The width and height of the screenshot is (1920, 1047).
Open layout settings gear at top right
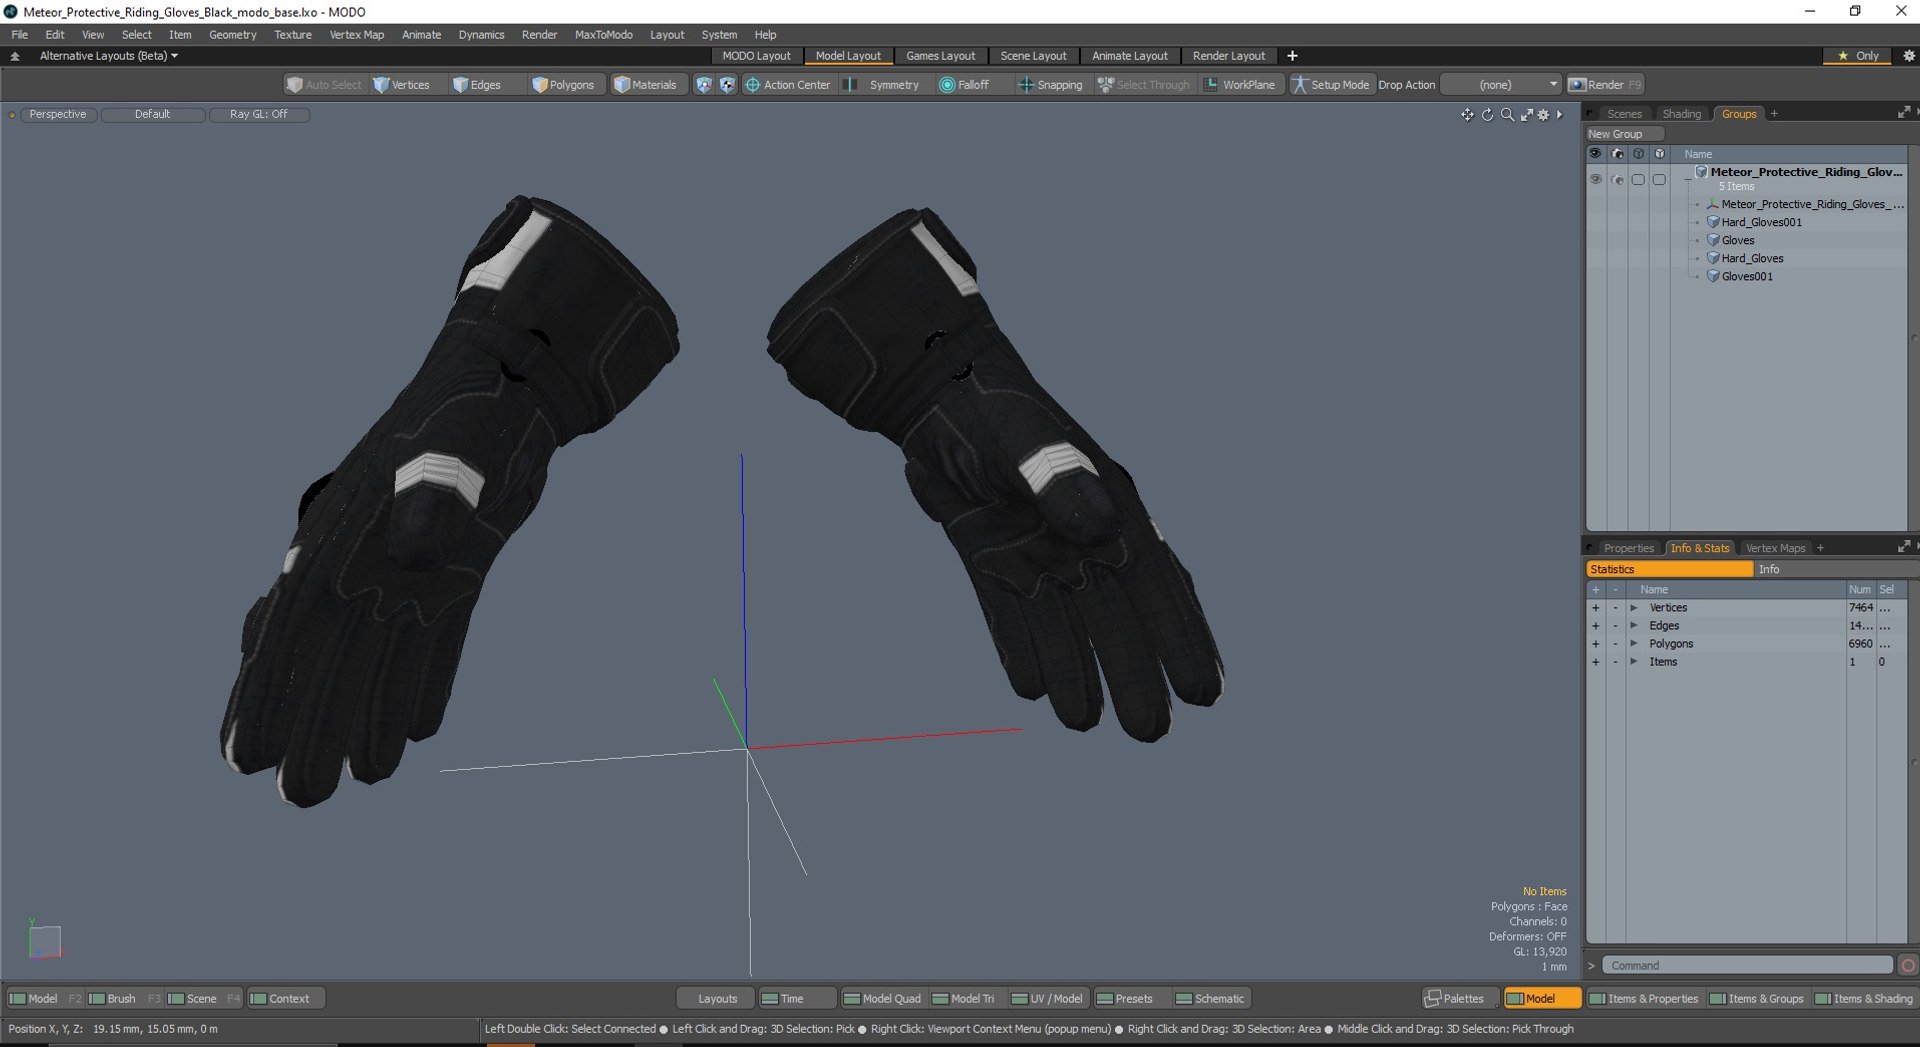tap(1908, 56)
